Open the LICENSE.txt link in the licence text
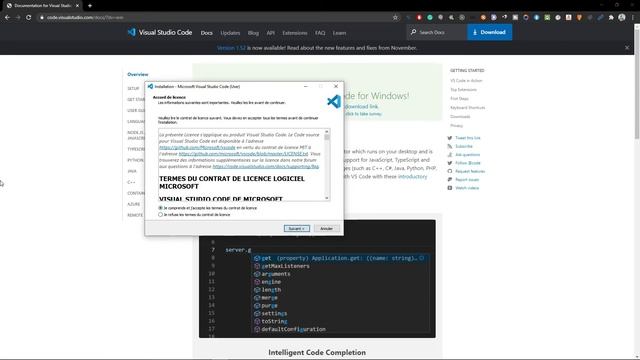The height and width of the screenshot is (360, 640). [243, 154]
